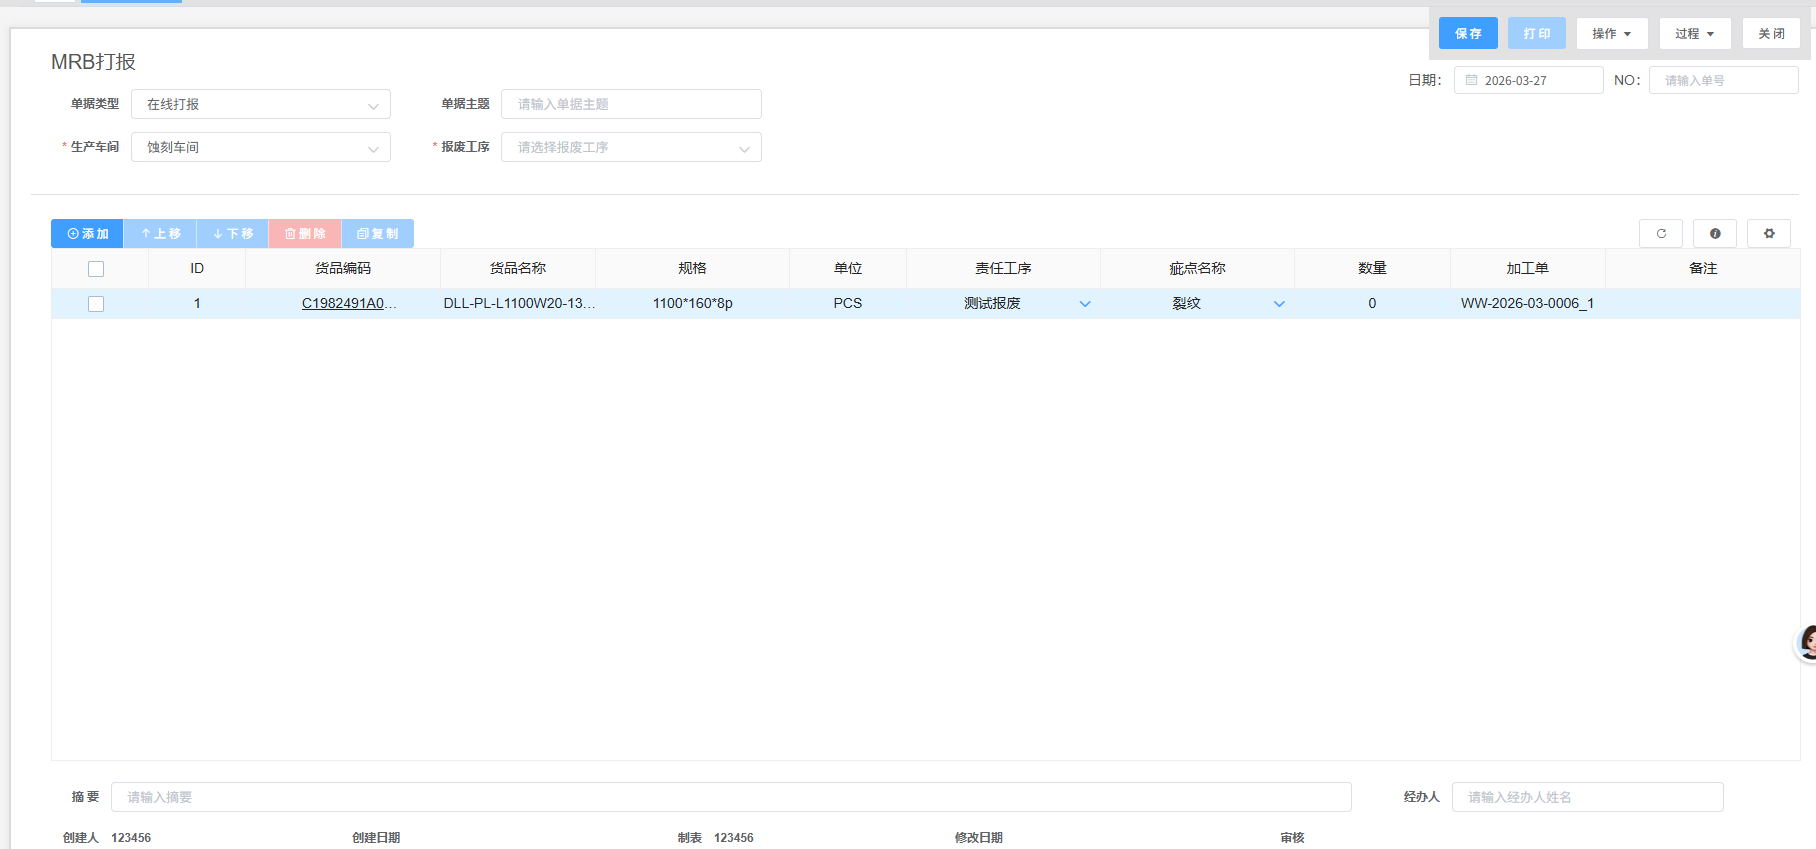Click the 复制 copy button
The image size is (1816, 849).
[x=378, y=234]
